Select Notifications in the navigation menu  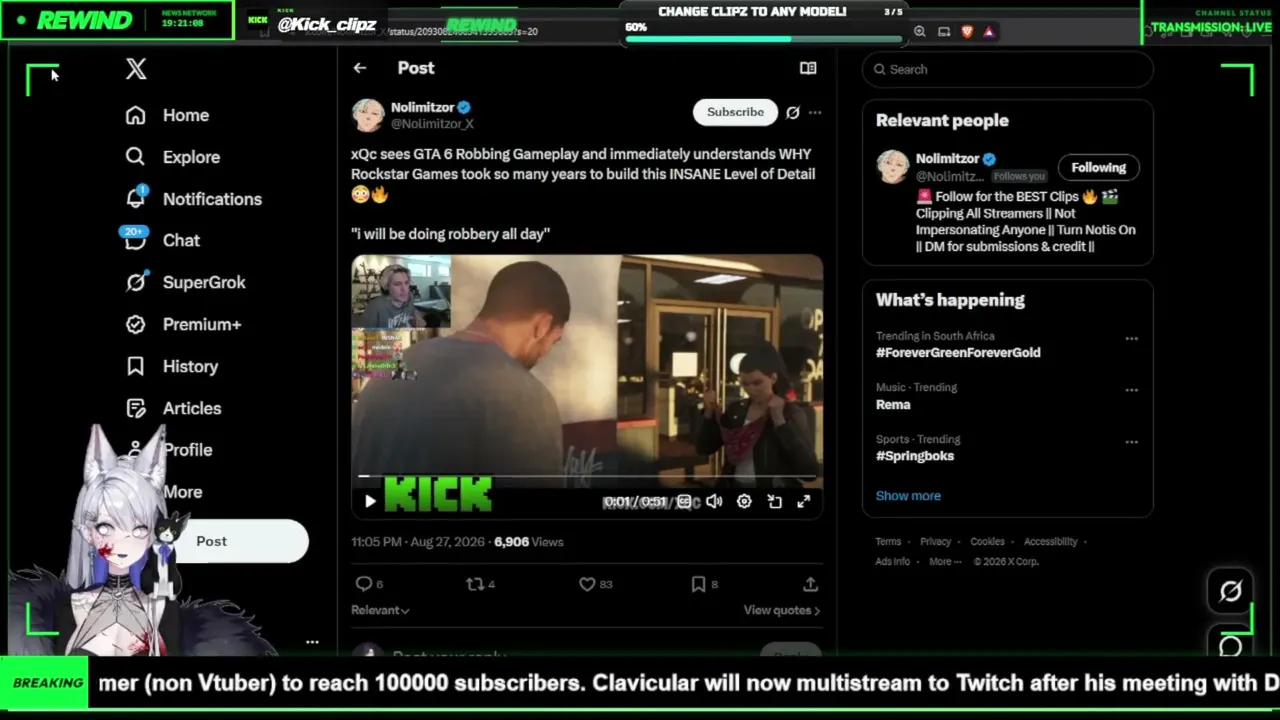click(x=212, y=199)
